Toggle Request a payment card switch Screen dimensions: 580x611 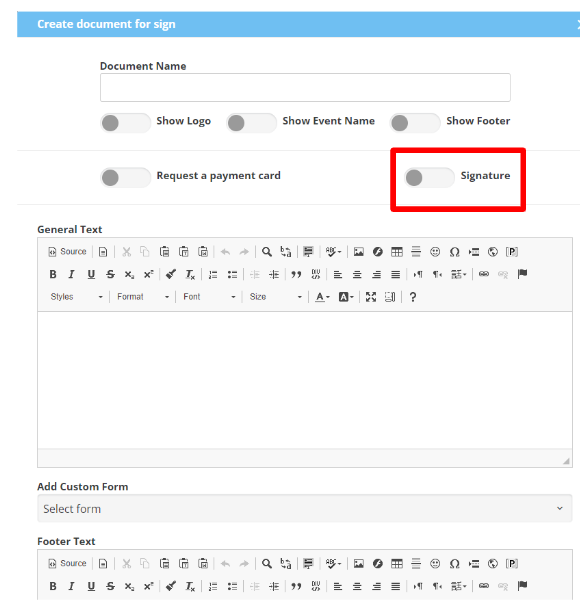[x=126, y=178]
